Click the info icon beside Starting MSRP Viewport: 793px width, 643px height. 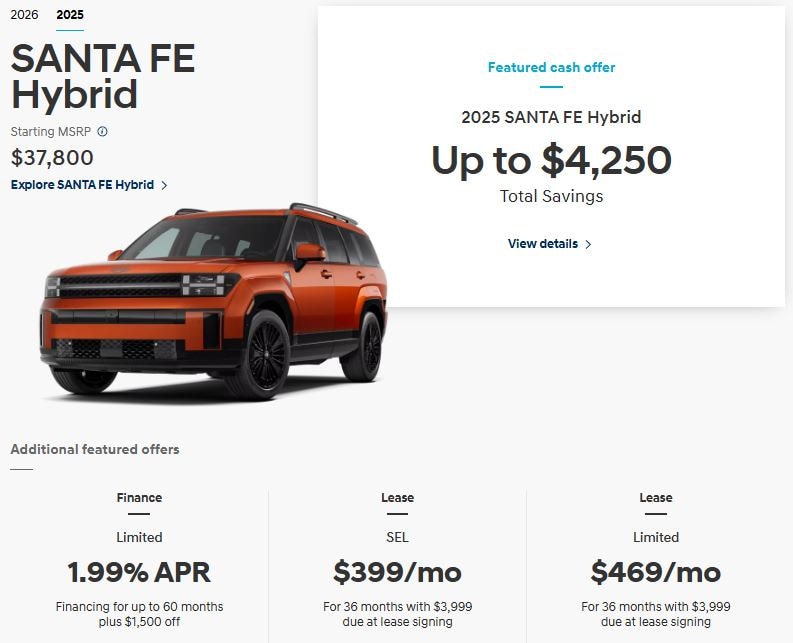click(x=103, y=131)
